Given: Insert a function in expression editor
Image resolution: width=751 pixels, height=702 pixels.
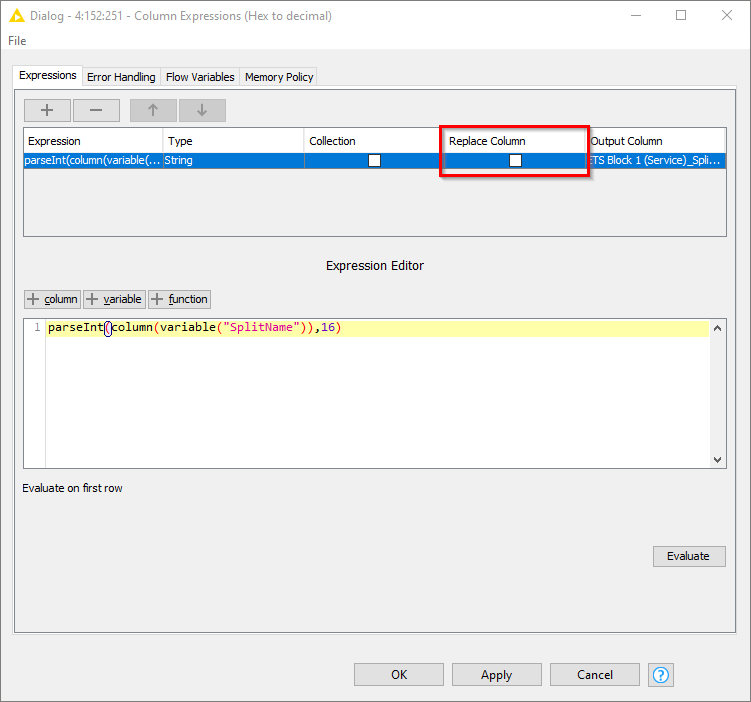Looking at the screenshot, I should pos(179,299).
